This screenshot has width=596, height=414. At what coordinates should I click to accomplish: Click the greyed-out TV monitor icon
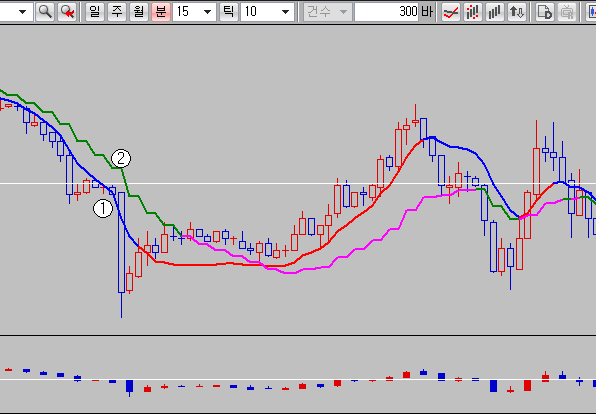pyautogui.click(x=567, y=12)
